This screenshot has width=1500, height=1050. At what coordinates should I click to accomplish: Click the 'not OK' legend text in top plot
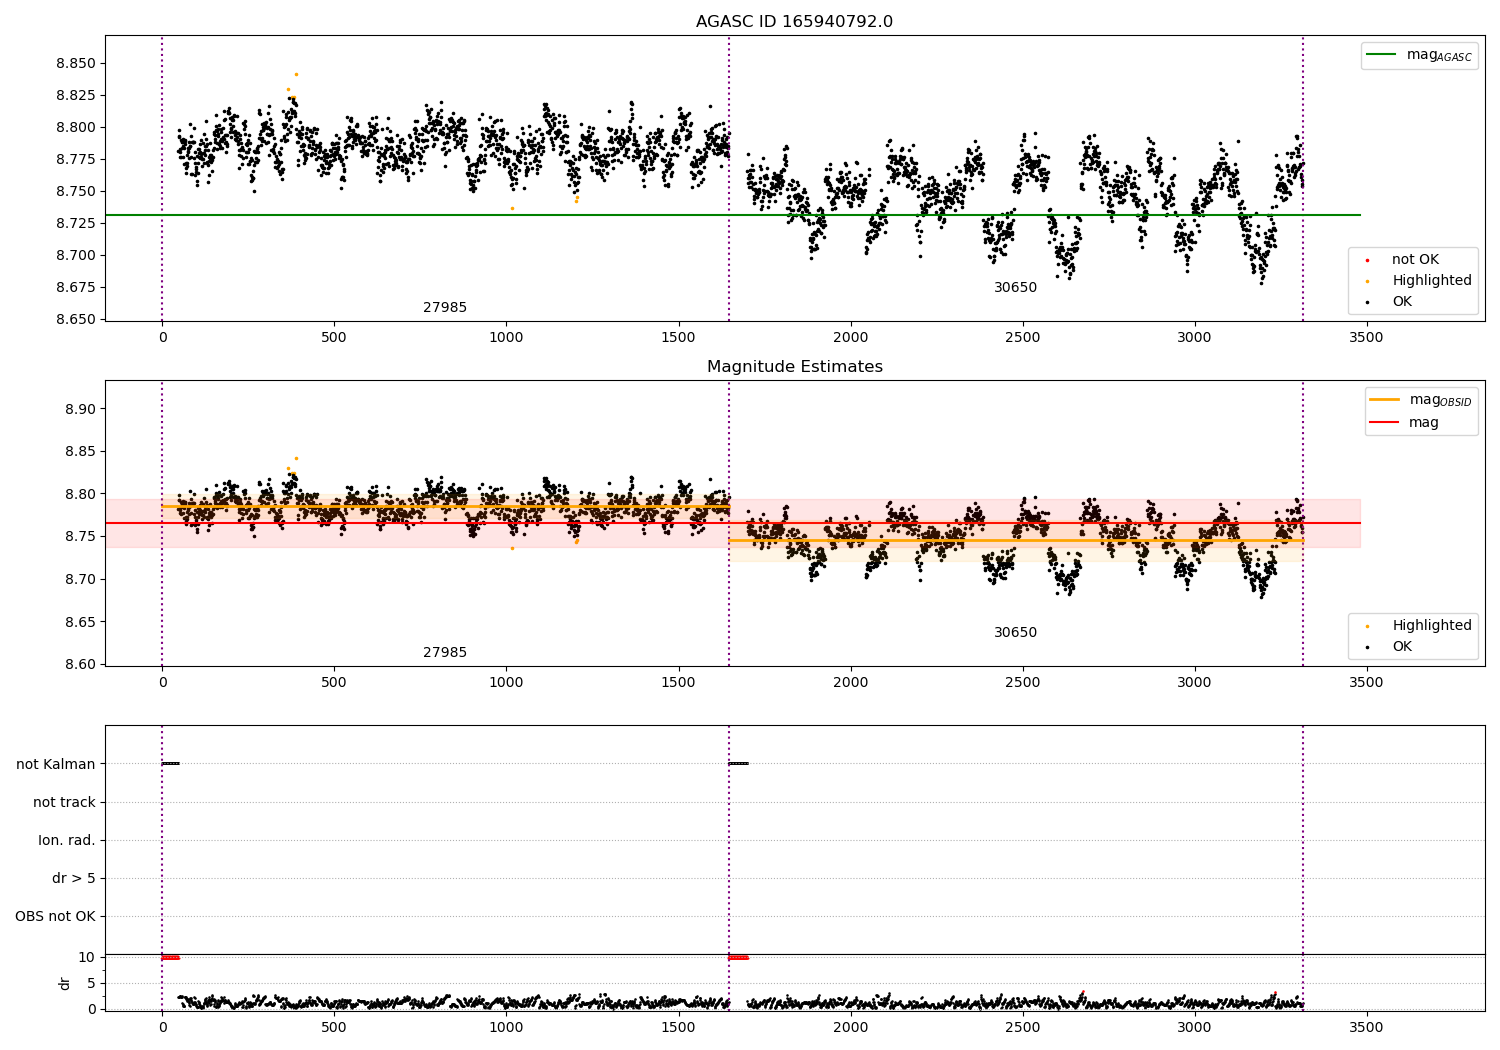1415,260
